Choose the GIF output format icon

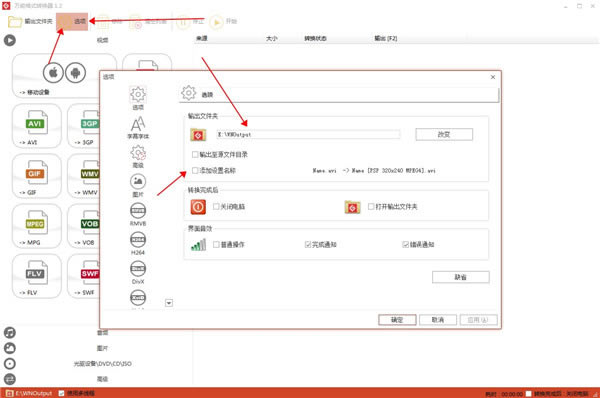pos(36,176)
